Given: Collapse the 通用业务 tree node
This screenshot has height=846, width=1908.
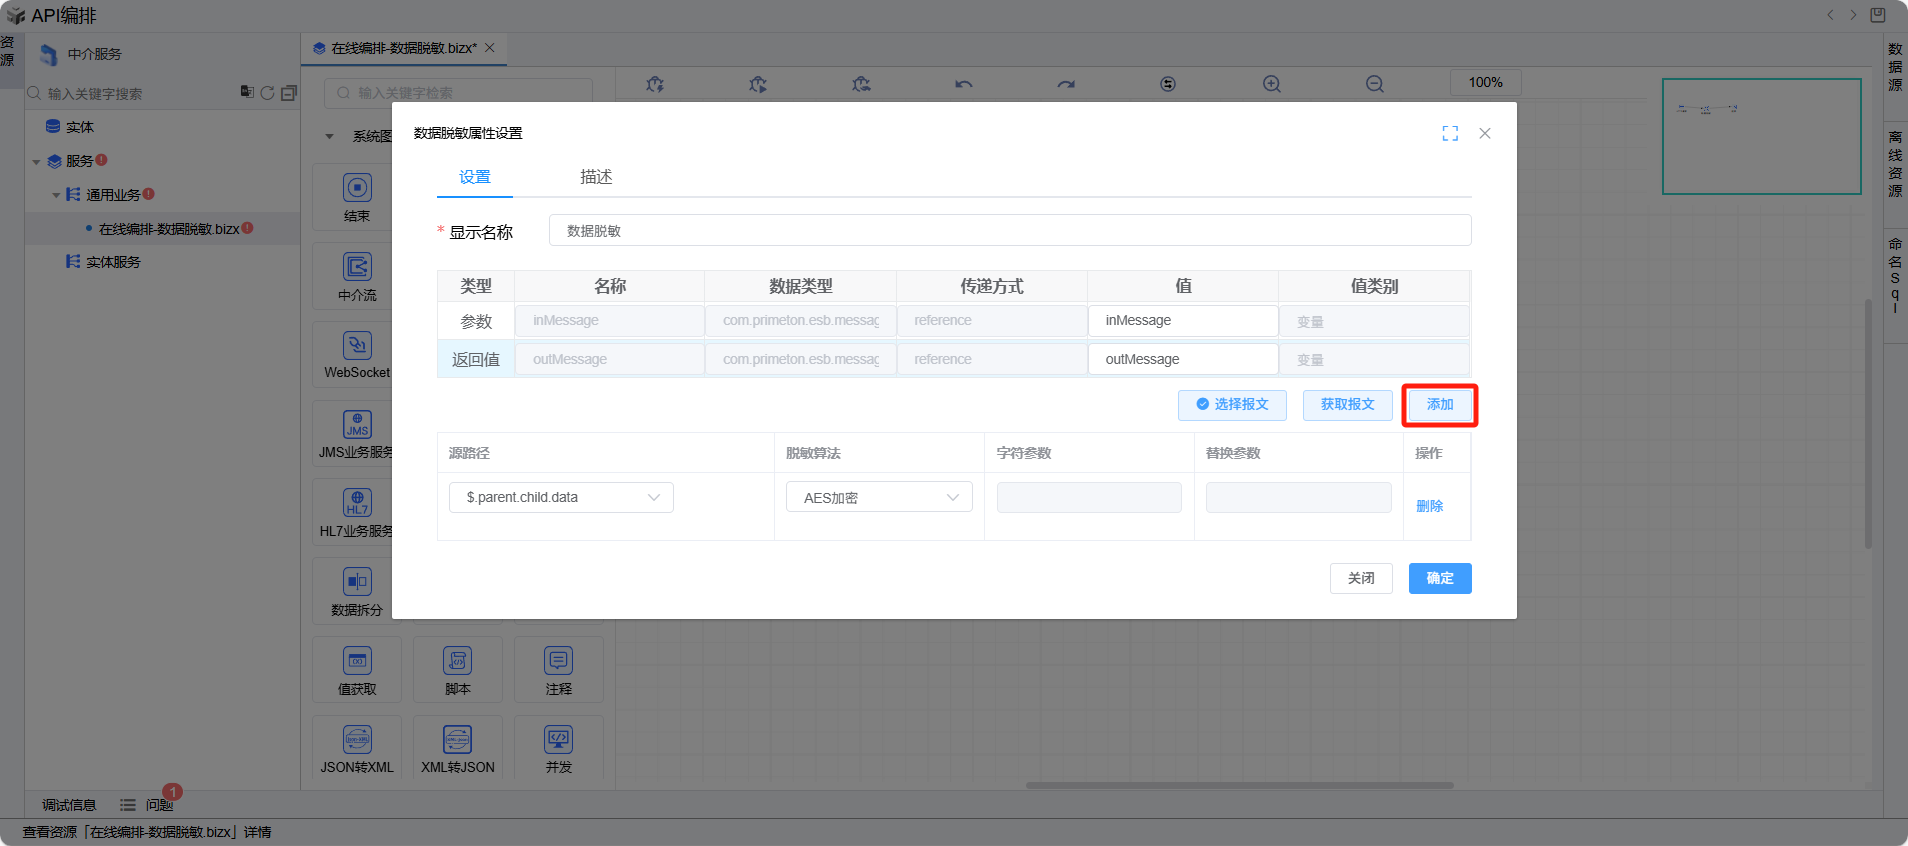Looking at the screenshot, I should point(56,195).
